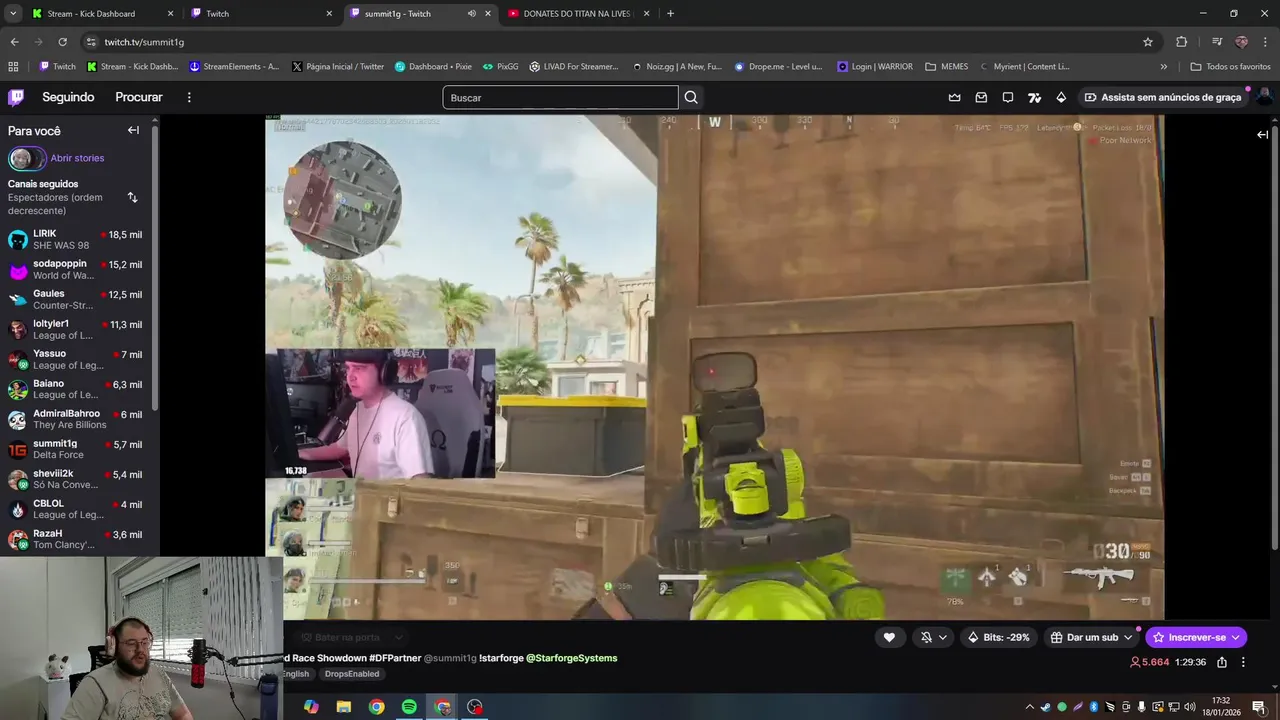Click the Buscar search field

tap(560, 97)
